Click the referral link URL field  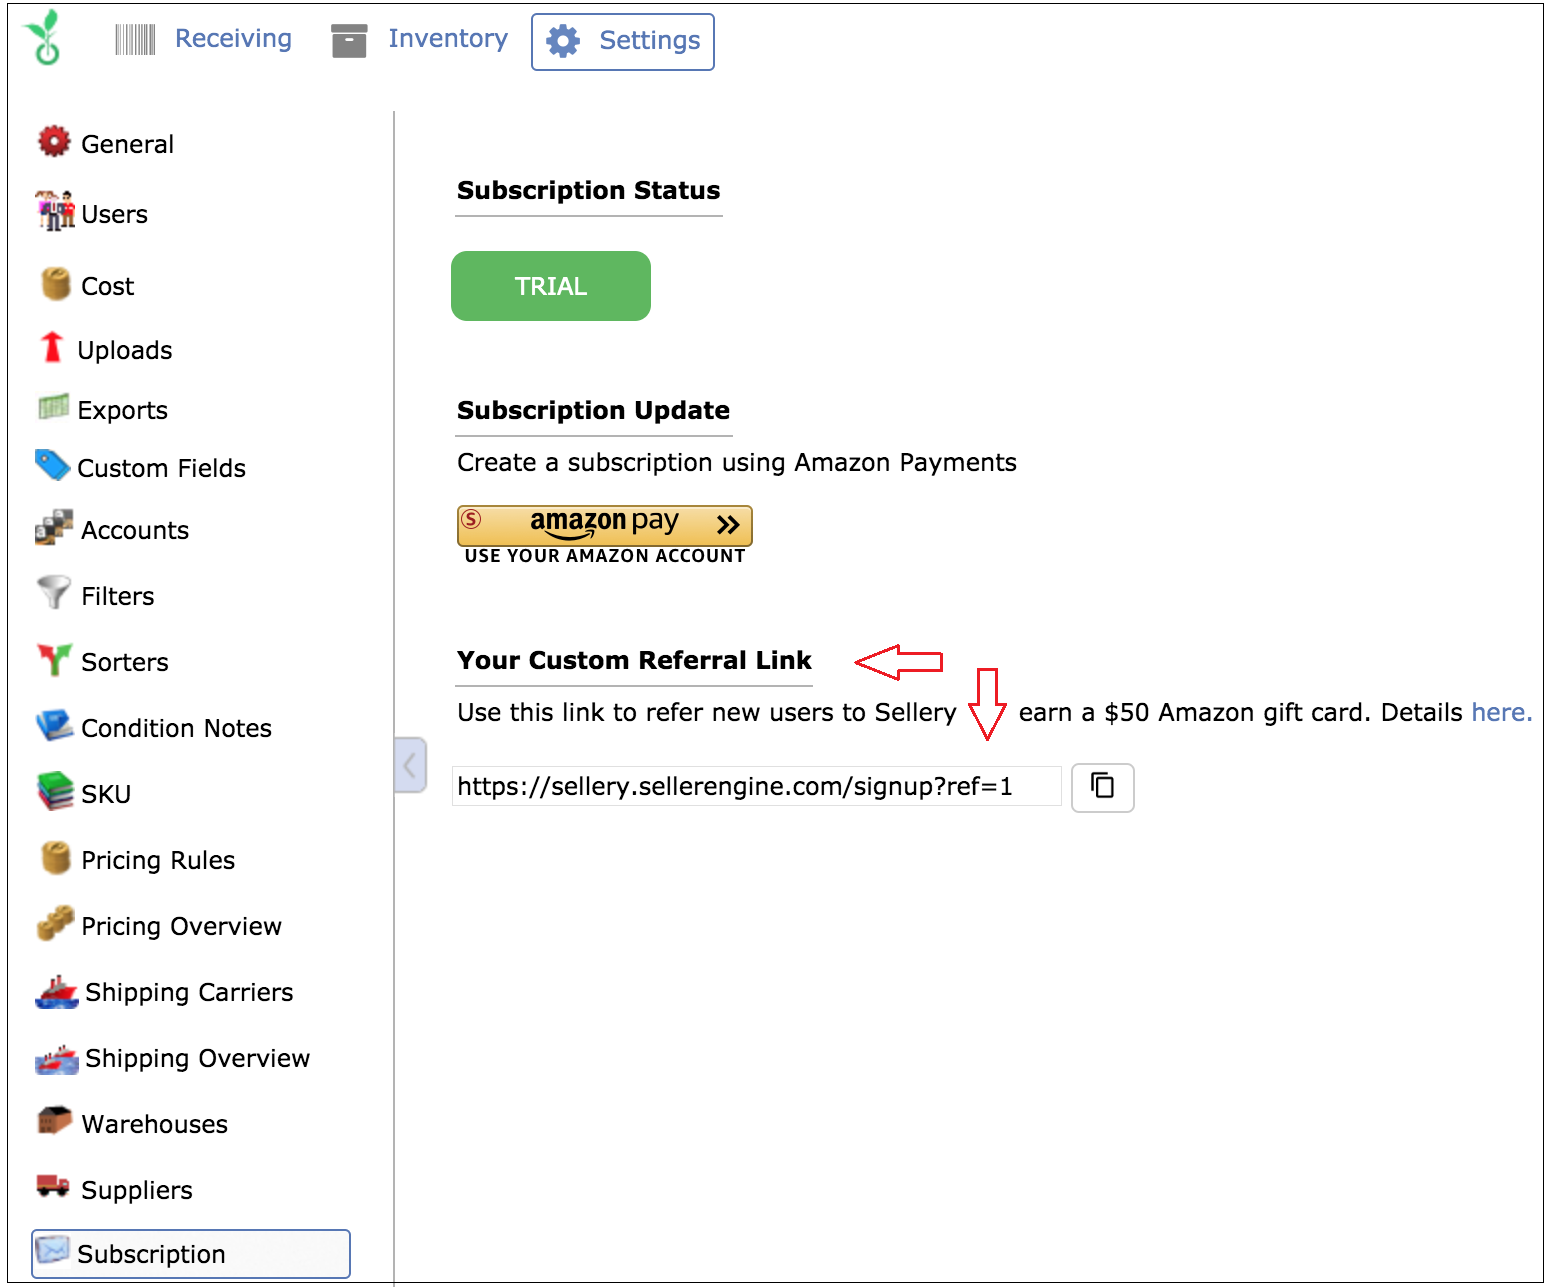(757, 786)
